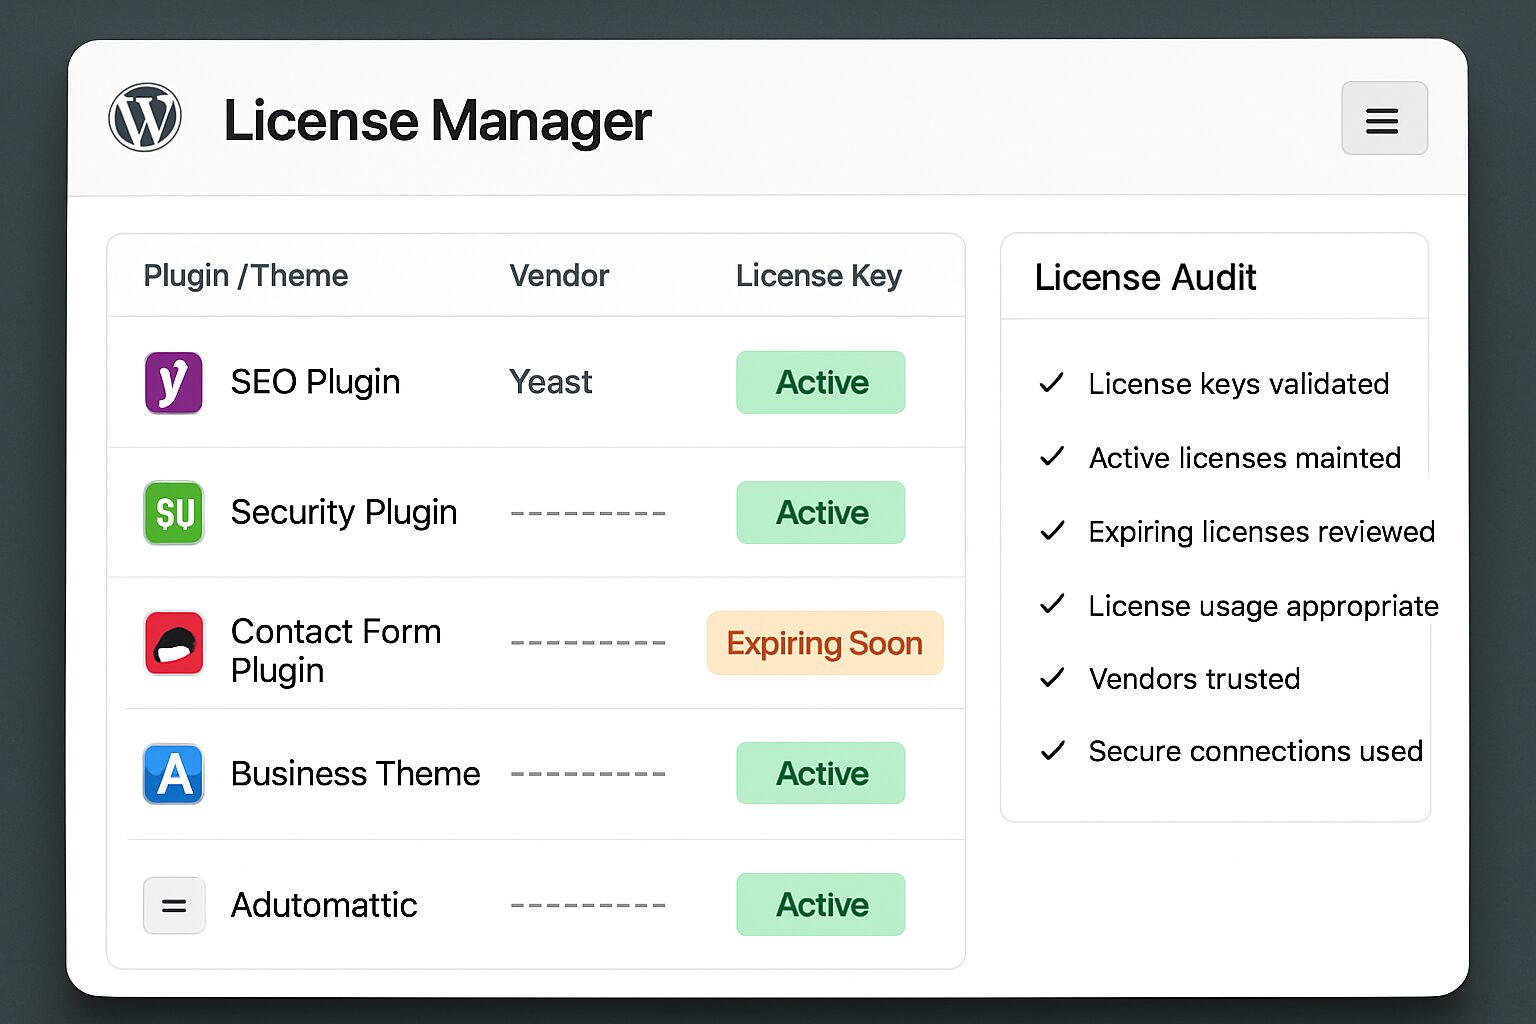Viewport: 1536px width, 1024px height.
Task: Open the hamburger menu
Action: [x=1384, y=119]
